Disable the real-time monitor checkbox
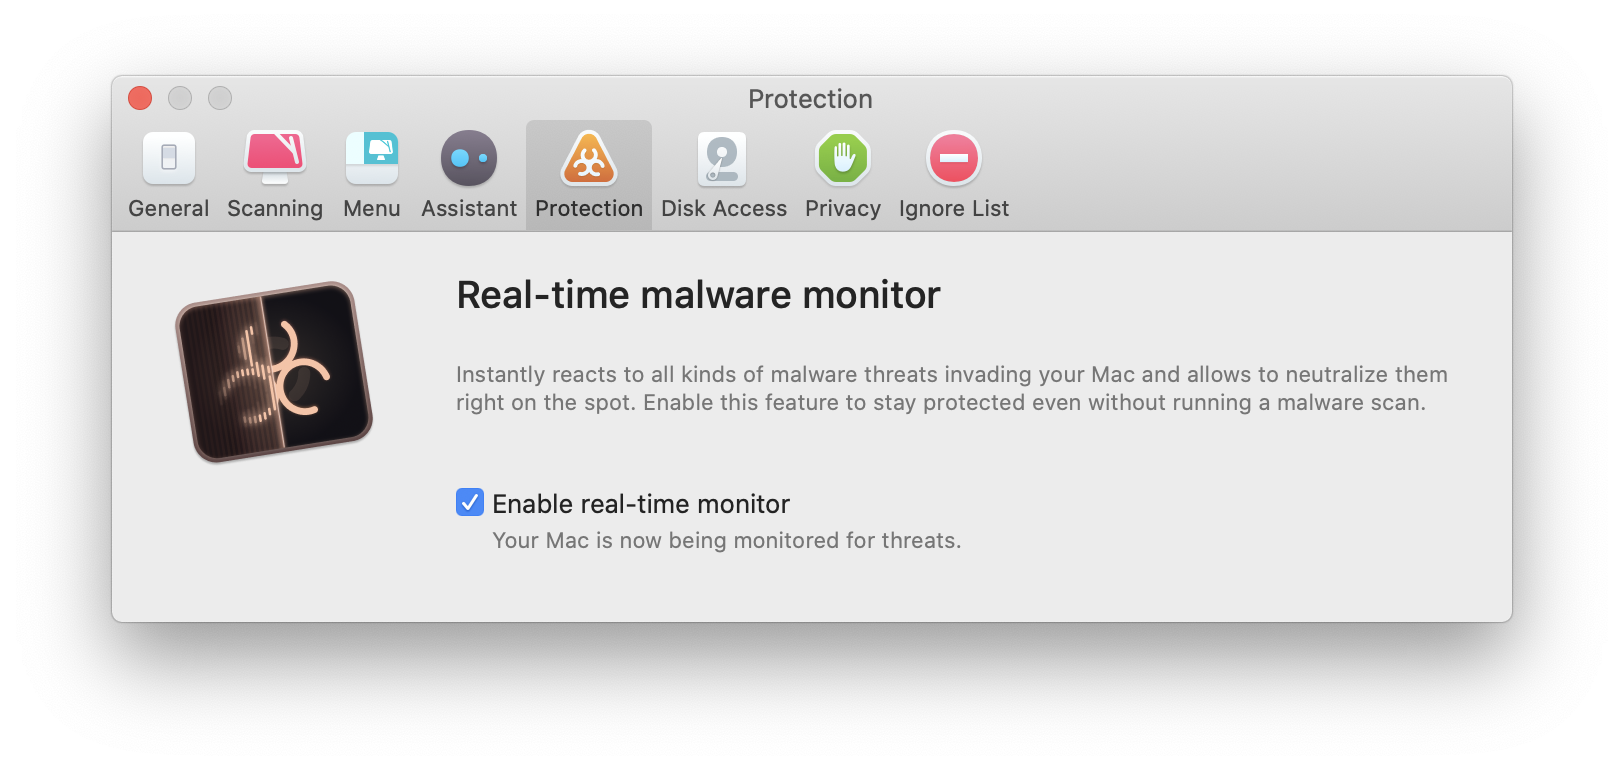This screenshot has width=1624, height=770. pos(470,502)
